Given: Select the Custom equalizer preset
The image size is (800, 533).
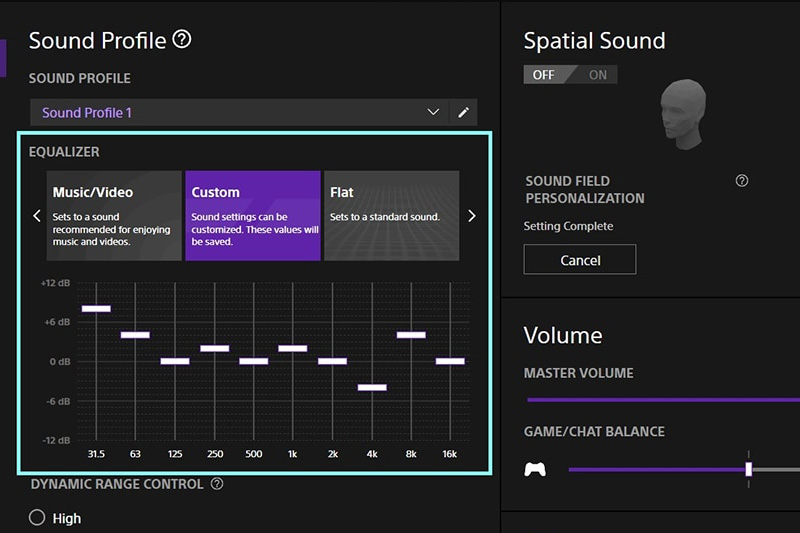Looking at the screenshot, I should [x=253, y=216].
